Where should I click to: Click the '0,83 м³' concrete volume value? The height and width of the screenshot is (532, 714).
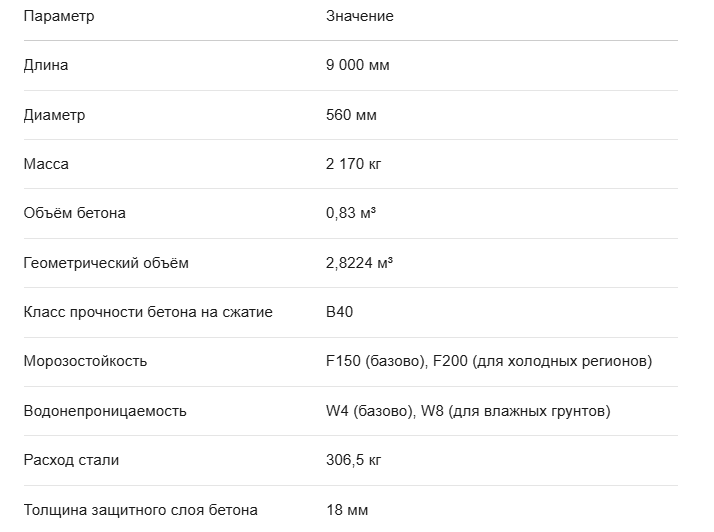pyautogui.click(x=351, y=213)
